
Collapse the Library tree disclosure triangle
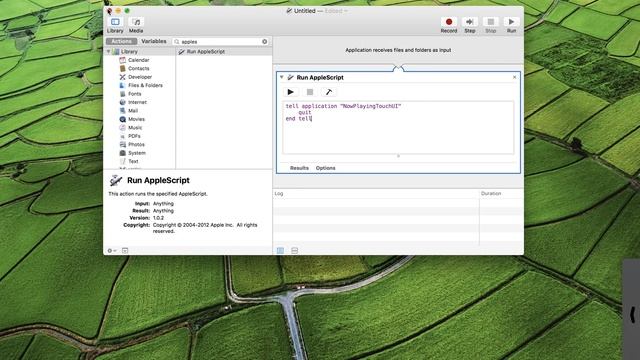pyautogui.click(x=109, y=51)
